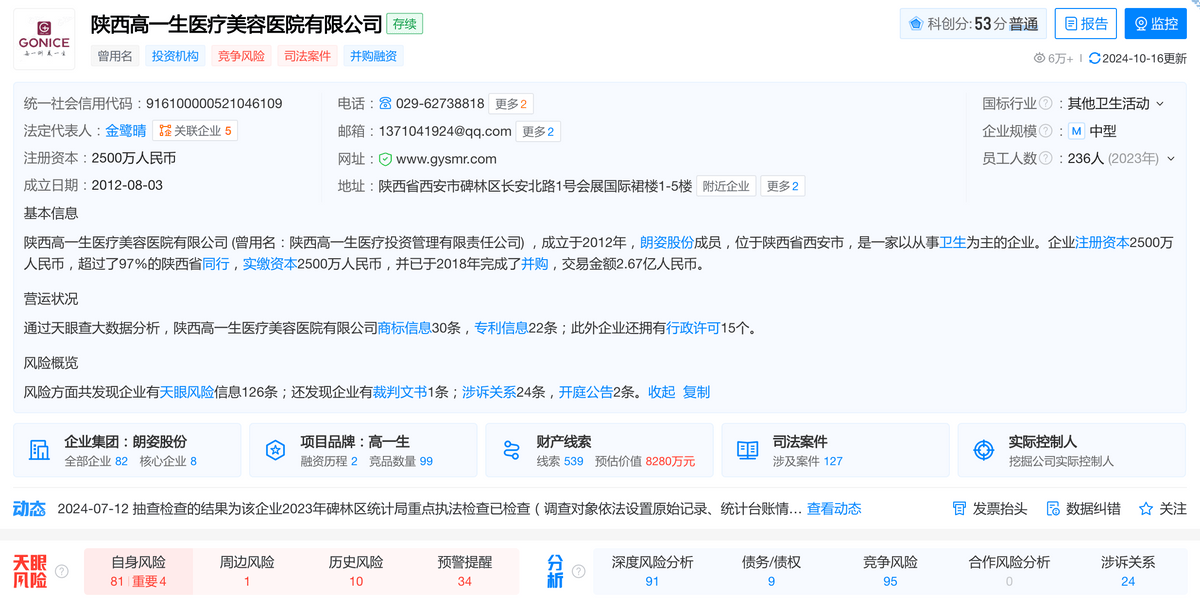Click the phone icon next to 029-62738818

[385, 103]
